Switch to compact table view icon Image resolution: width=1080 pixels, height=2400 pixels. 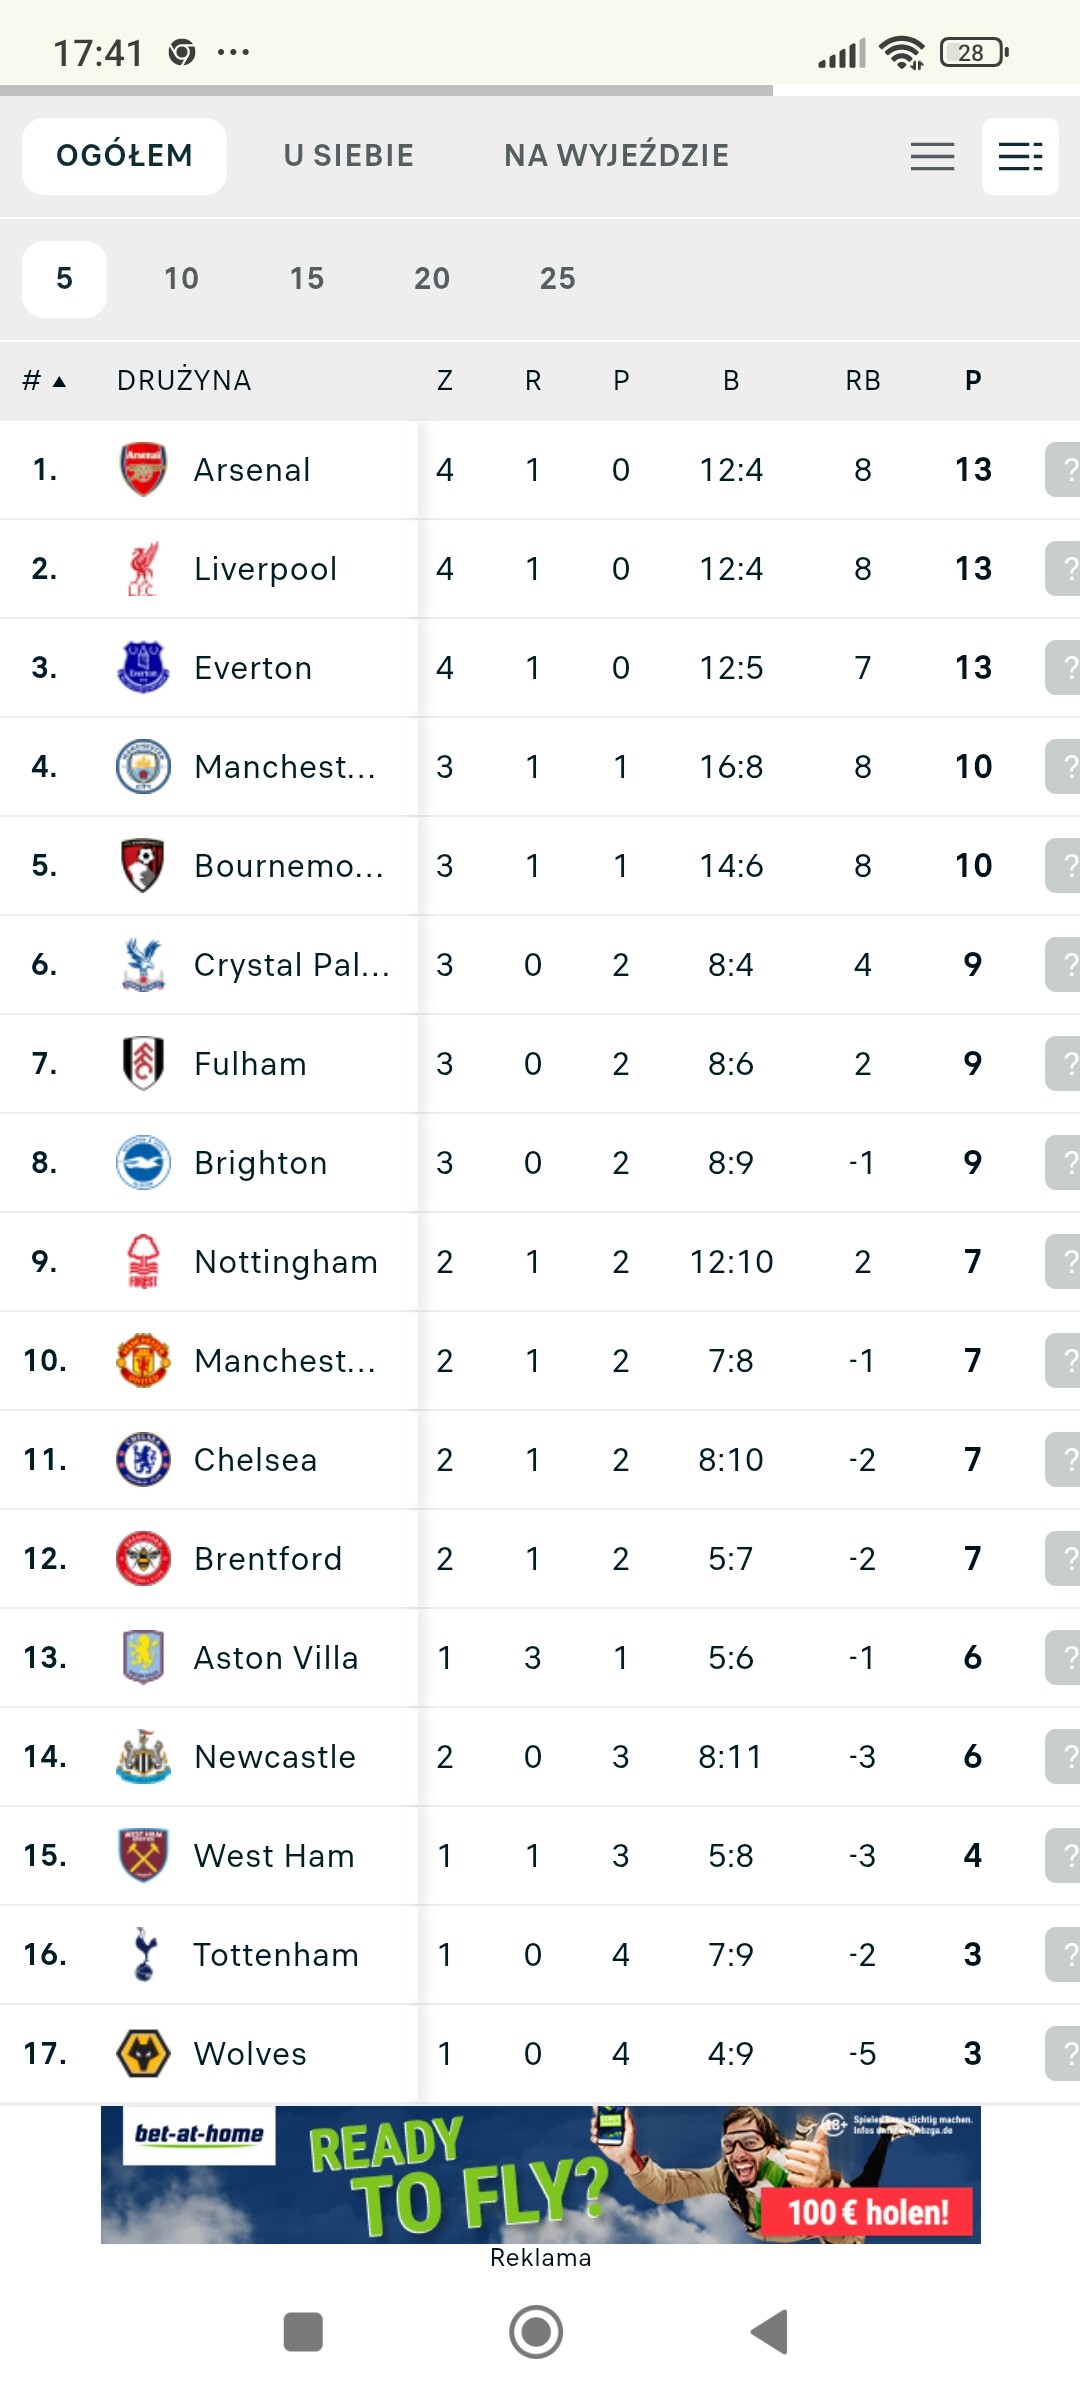pyautogui.click(x=932, y=156)
